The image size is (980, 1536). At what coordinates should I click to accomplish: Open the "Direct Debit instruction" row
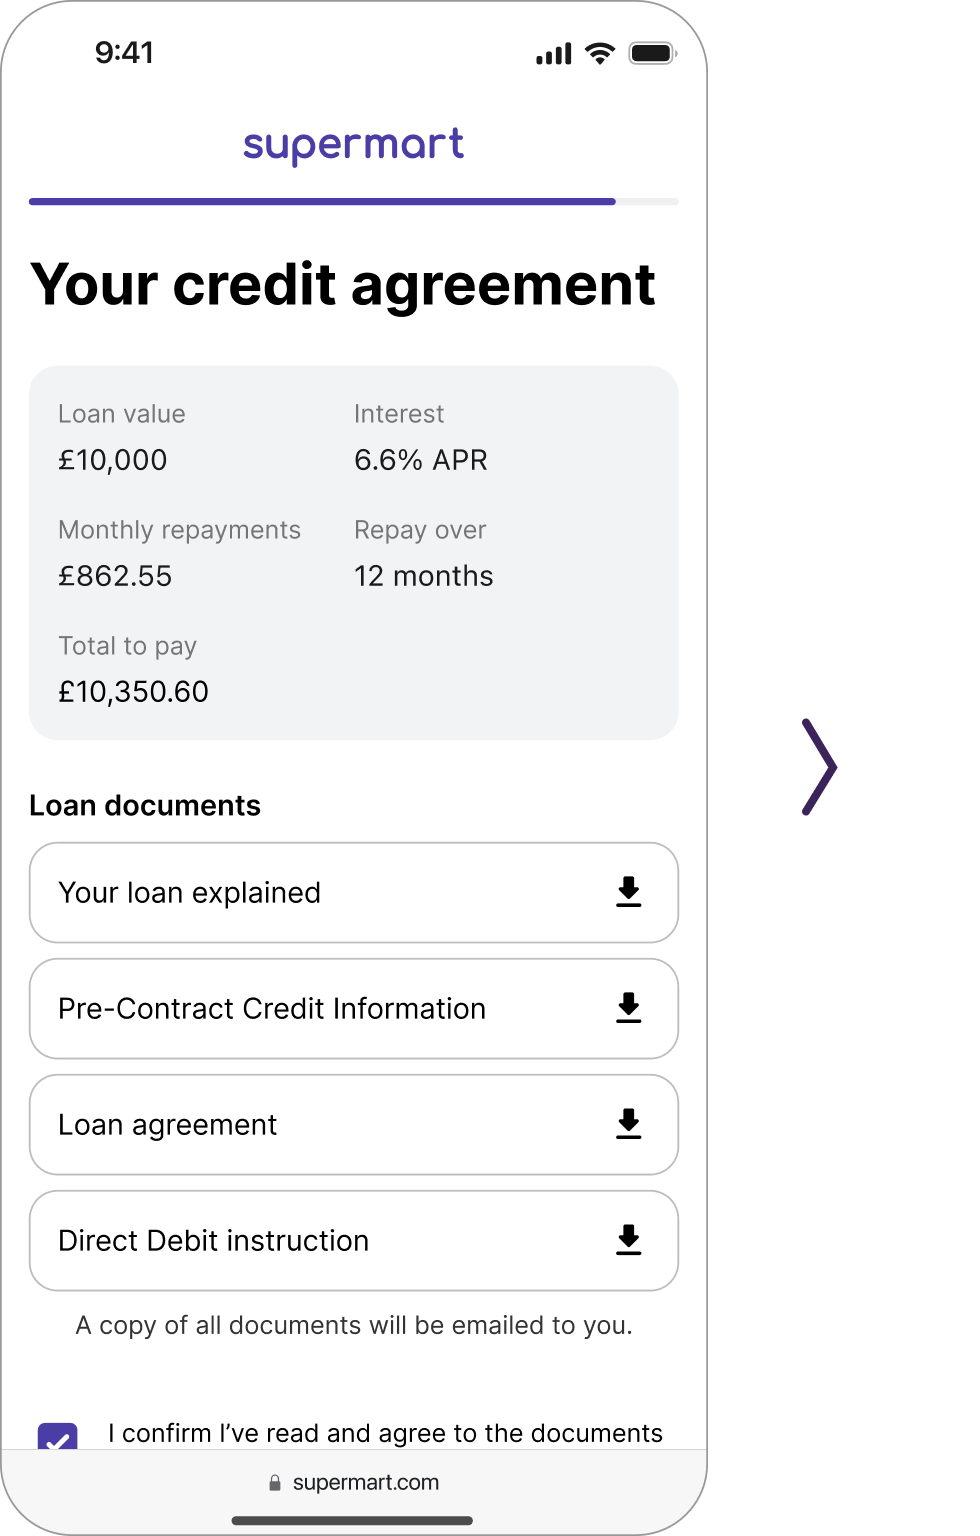[x=300, y=1241]
